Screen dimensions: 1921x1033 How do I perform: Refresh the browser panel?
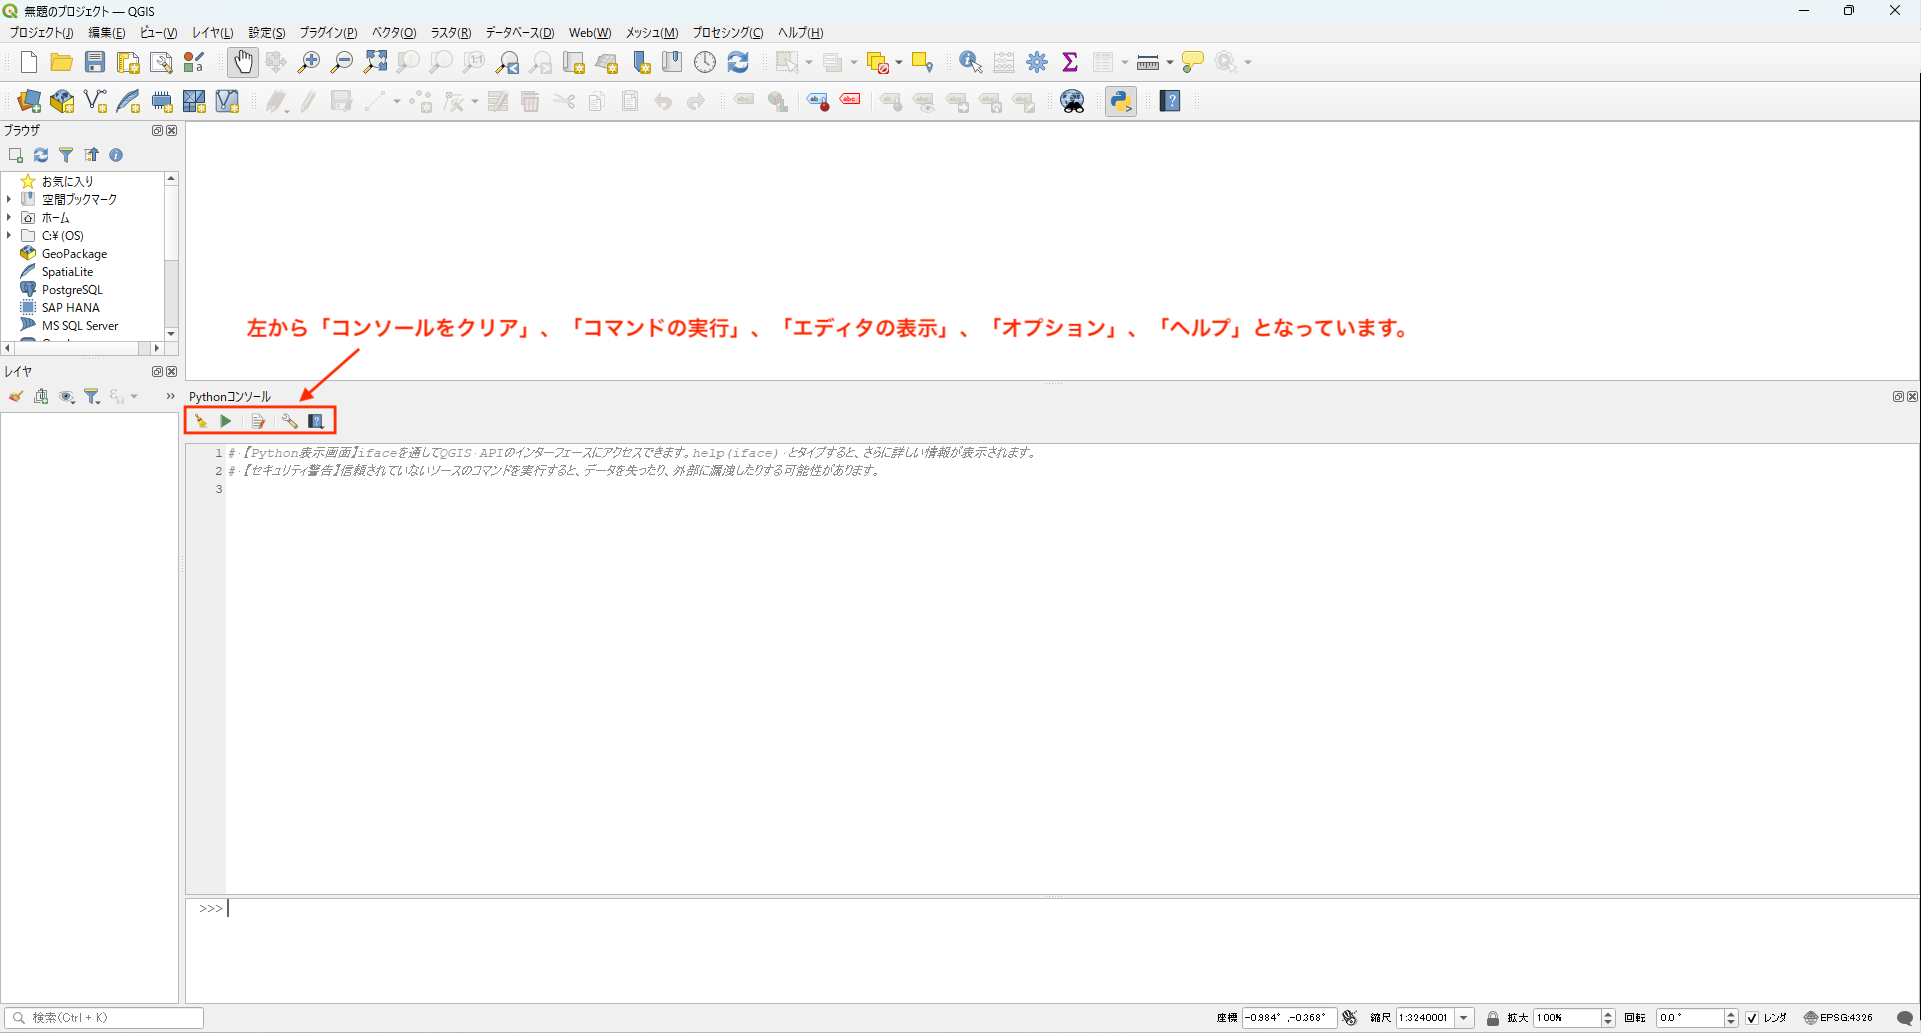click(41, 155)
